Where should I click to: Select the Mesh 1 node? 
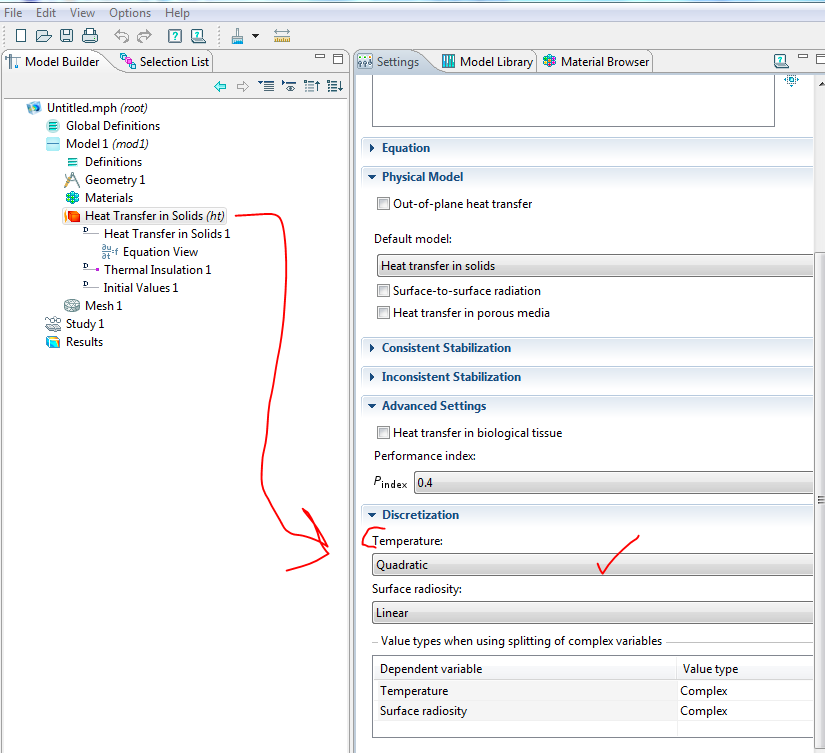(x=103, y=306)
